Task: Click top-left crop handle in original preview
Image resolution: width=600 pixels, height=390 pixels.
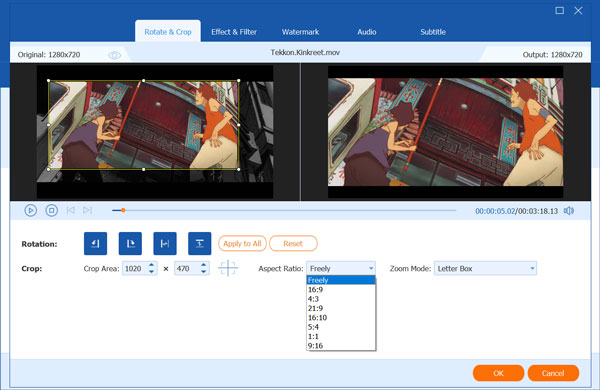Action: tap(49, 81)
